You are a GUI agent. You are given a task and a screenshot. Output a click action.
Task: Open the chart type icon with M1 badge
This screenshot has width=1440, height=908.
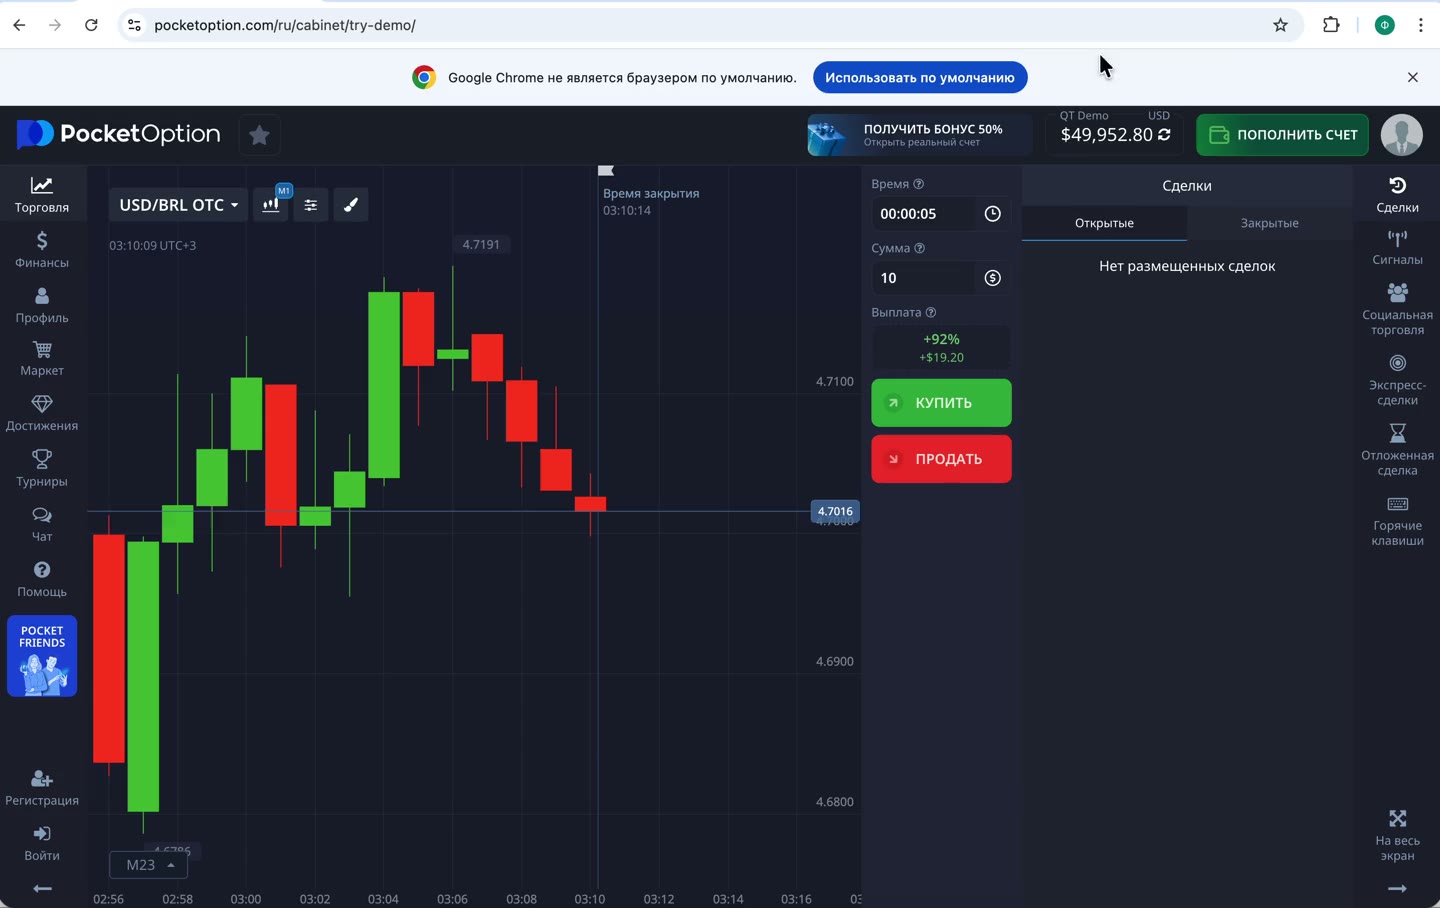pos(271,204)
